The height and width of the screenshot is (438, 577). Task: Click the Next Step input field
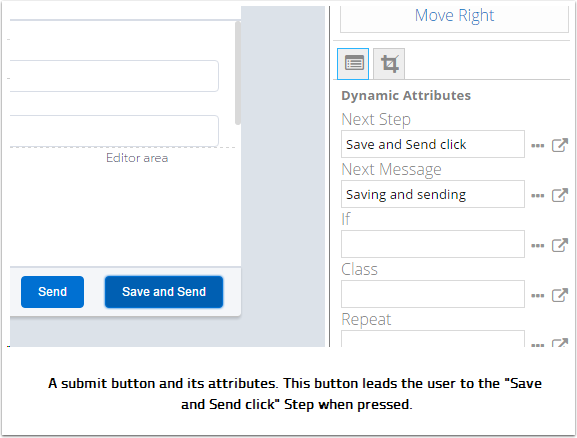pyautogui.click(x=433, y=144)
